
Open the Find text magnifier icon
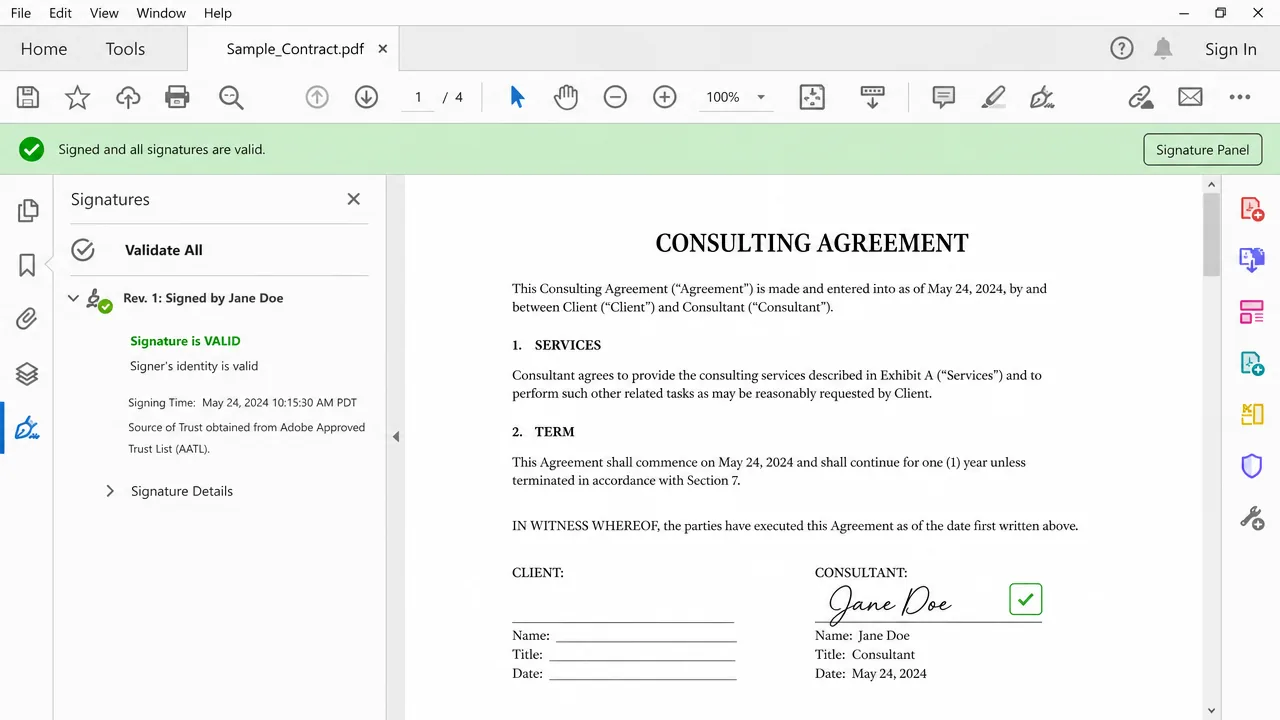click(231, 97)
